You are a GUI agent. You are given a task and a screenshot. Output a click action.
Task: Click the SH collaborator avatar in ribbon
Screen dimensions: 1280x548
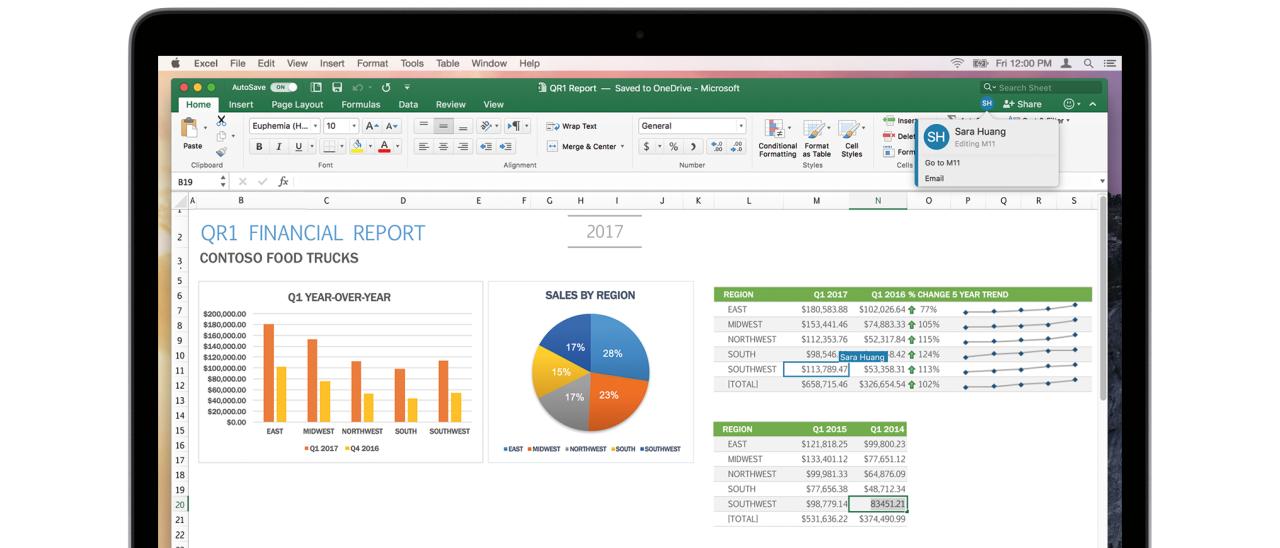coord(987,103)
